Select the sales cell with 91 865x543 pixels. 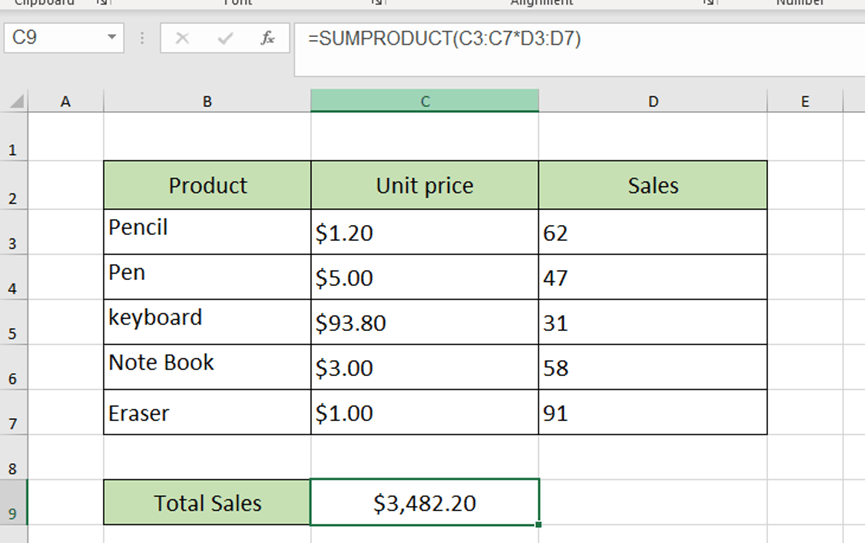653,412
